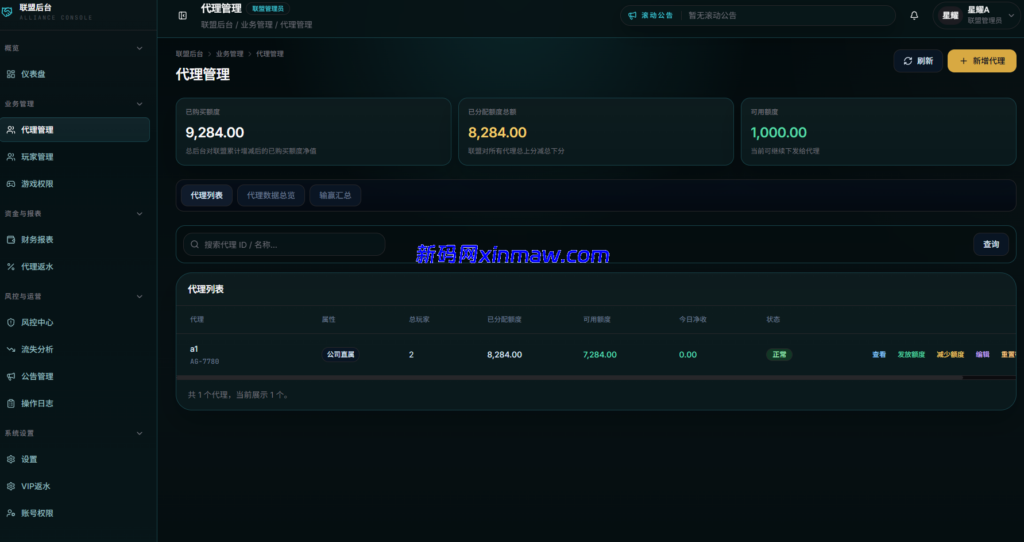The height and width of the screenshot is (542, 1024).
Task: Click the 设置 gear icon in sidebar
Action: [10, 459]
